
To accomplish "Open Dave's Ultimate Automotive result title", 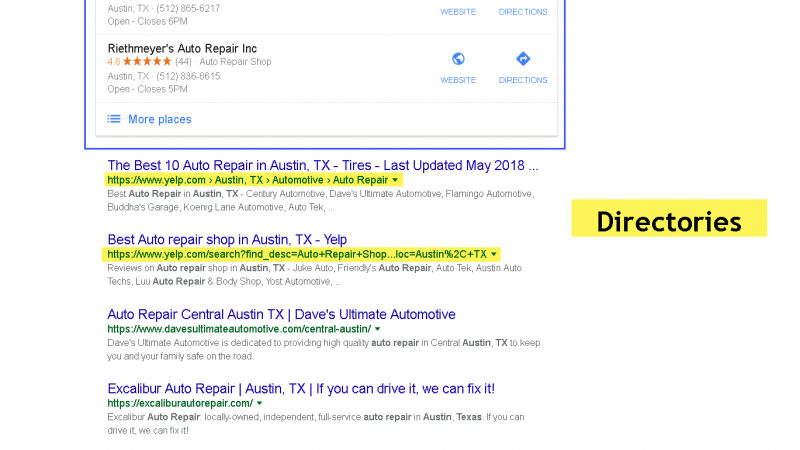I will click(281, 314).
